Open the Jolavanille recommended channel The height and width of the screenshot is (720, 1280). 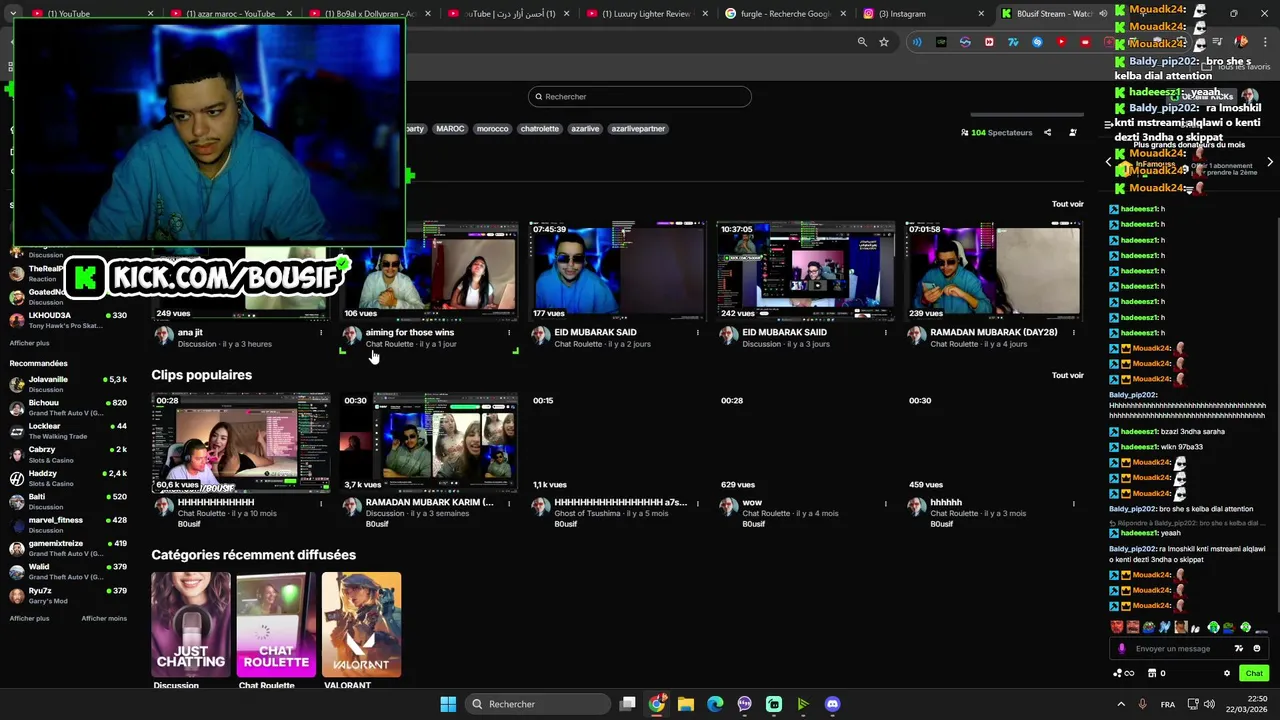pos(68,384)
